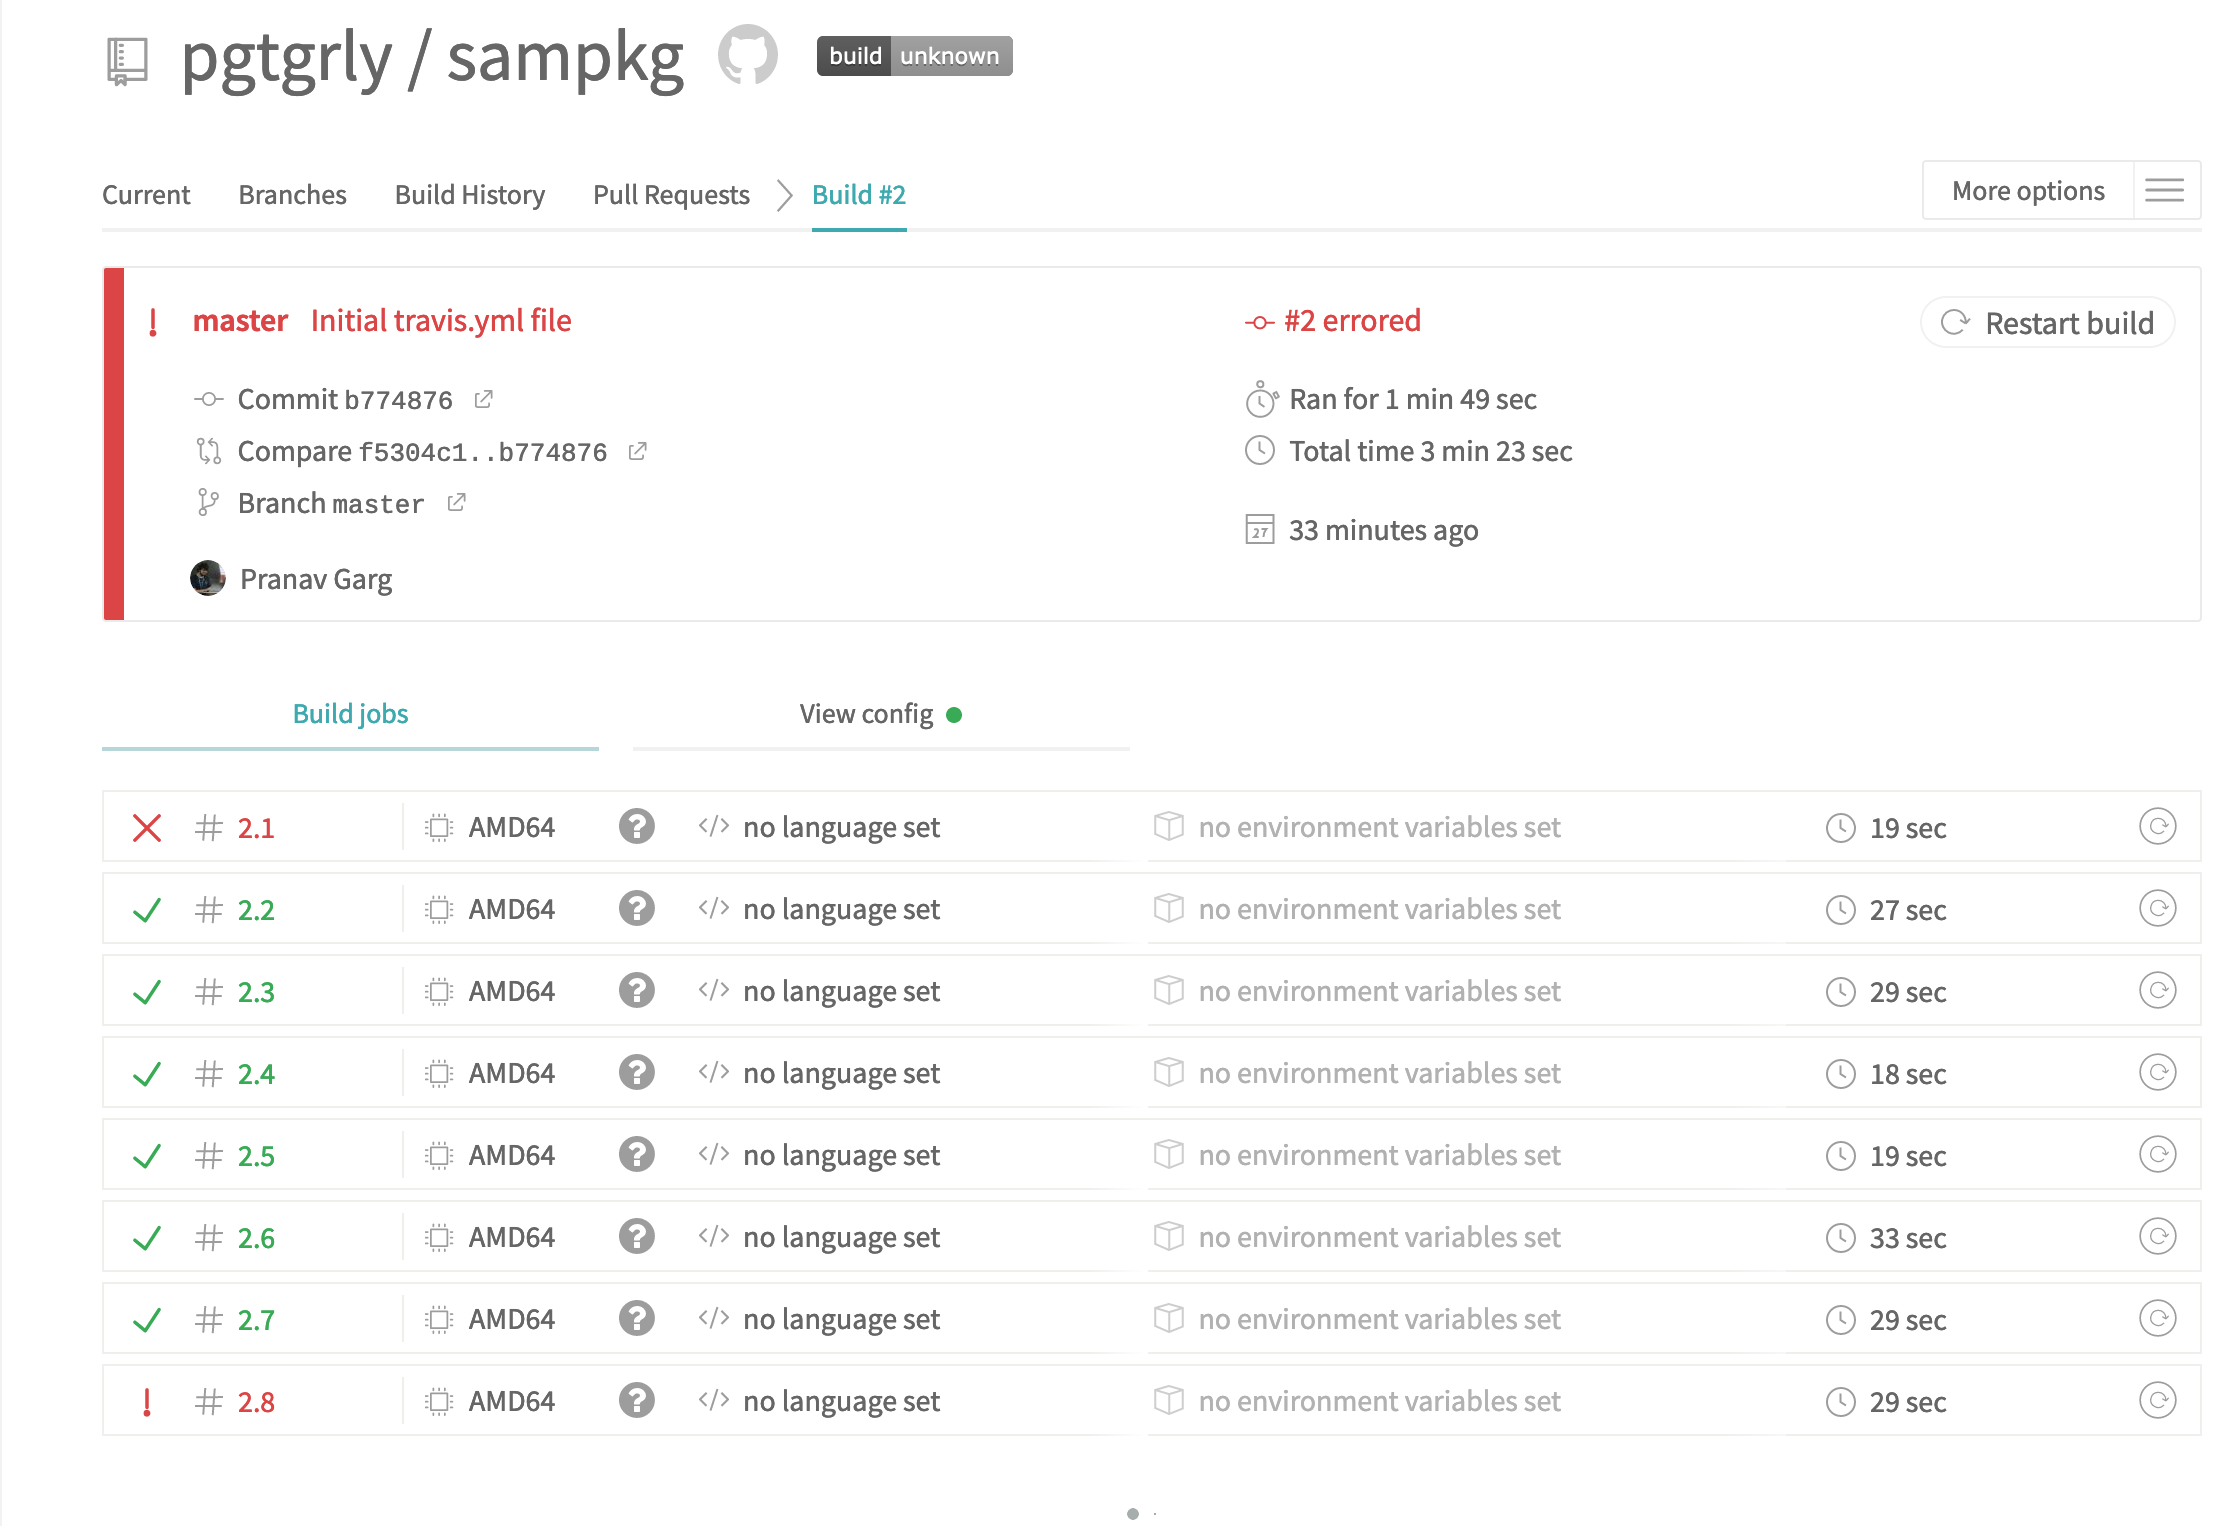Select the Build jobs tab
The height and width of the screenshot is (1526, 2232).
[x=350, y=714]
